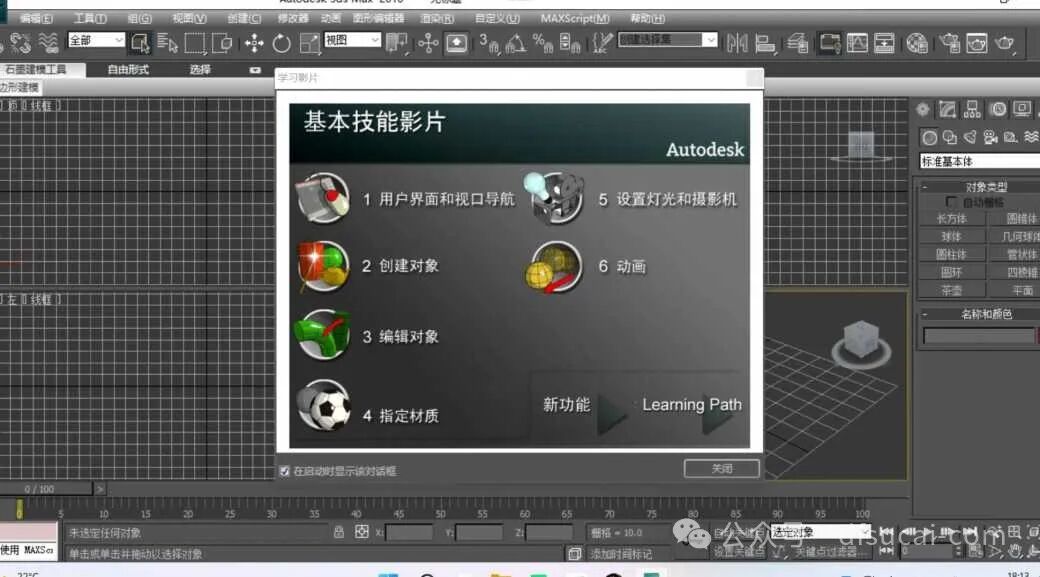Uncheck 在启动时显示该对话框 option
This screenshot has height=577, width=1040.
(x=285, y=469)
